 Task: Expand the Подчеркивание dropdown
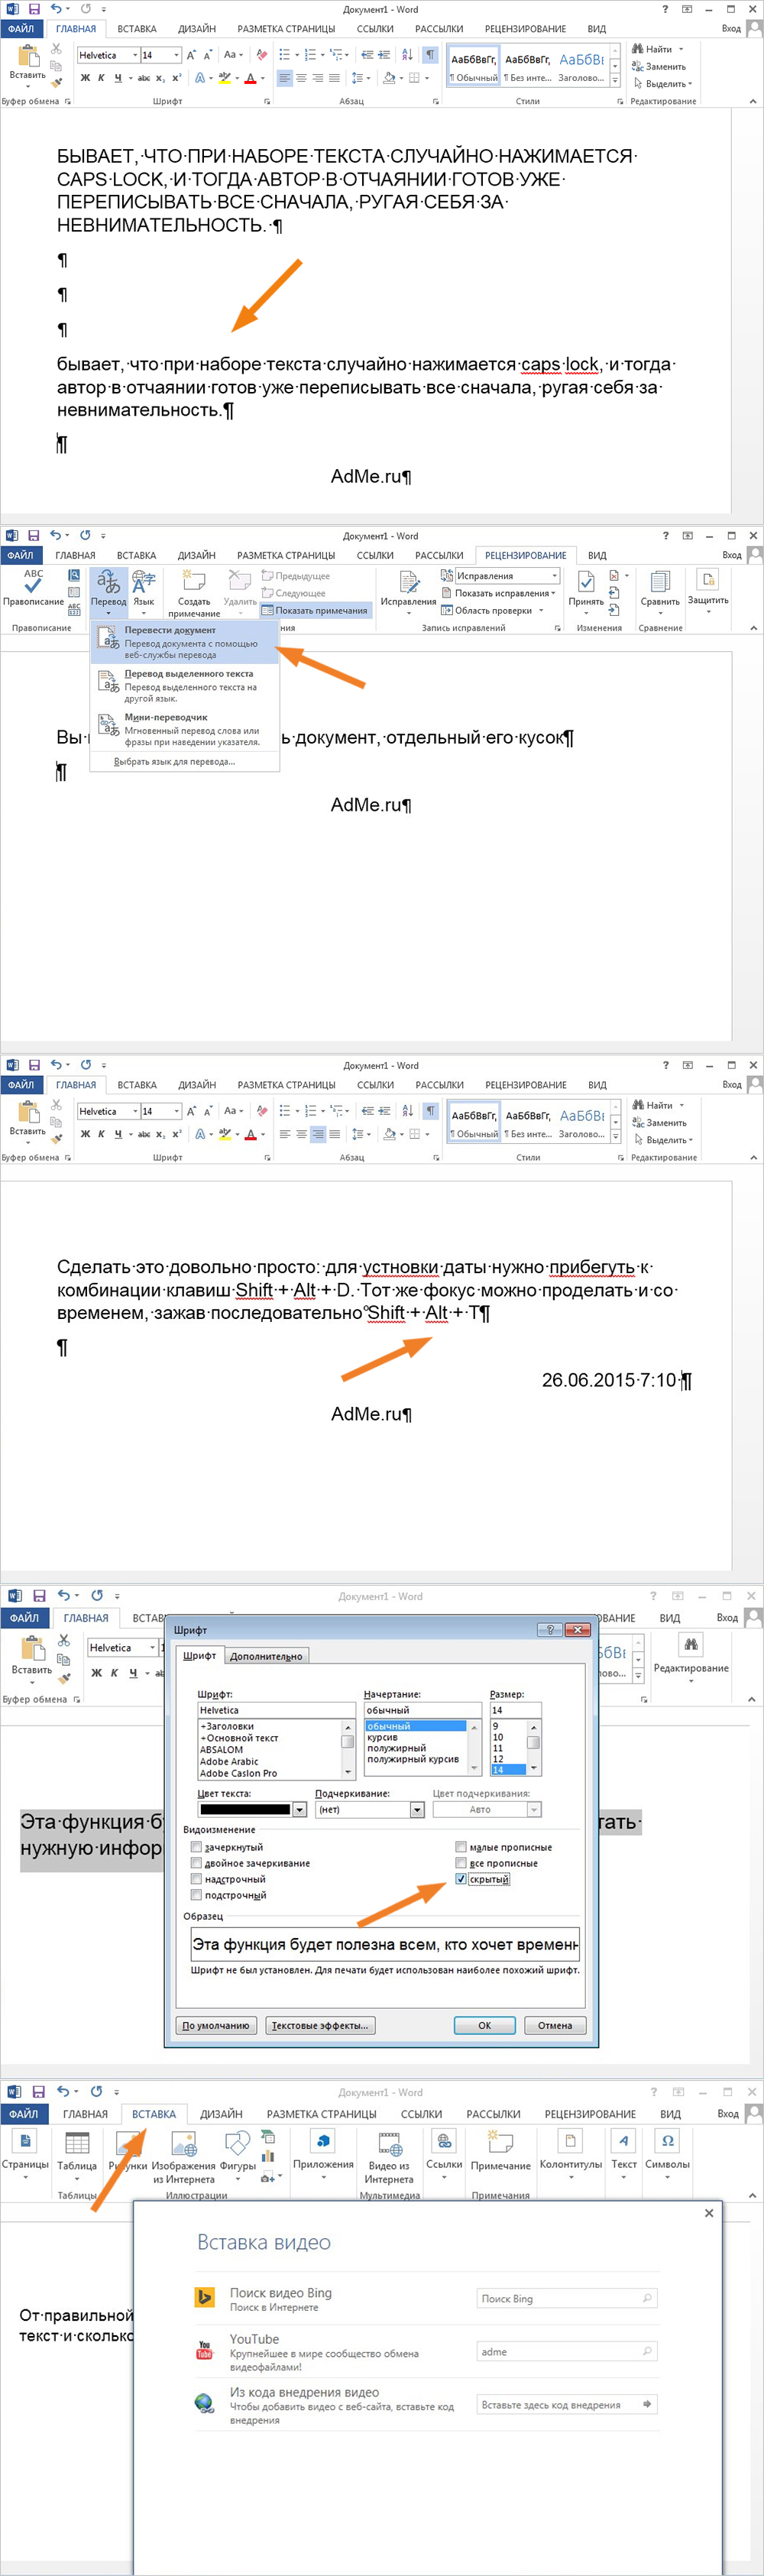click(x=417, y=1810)
